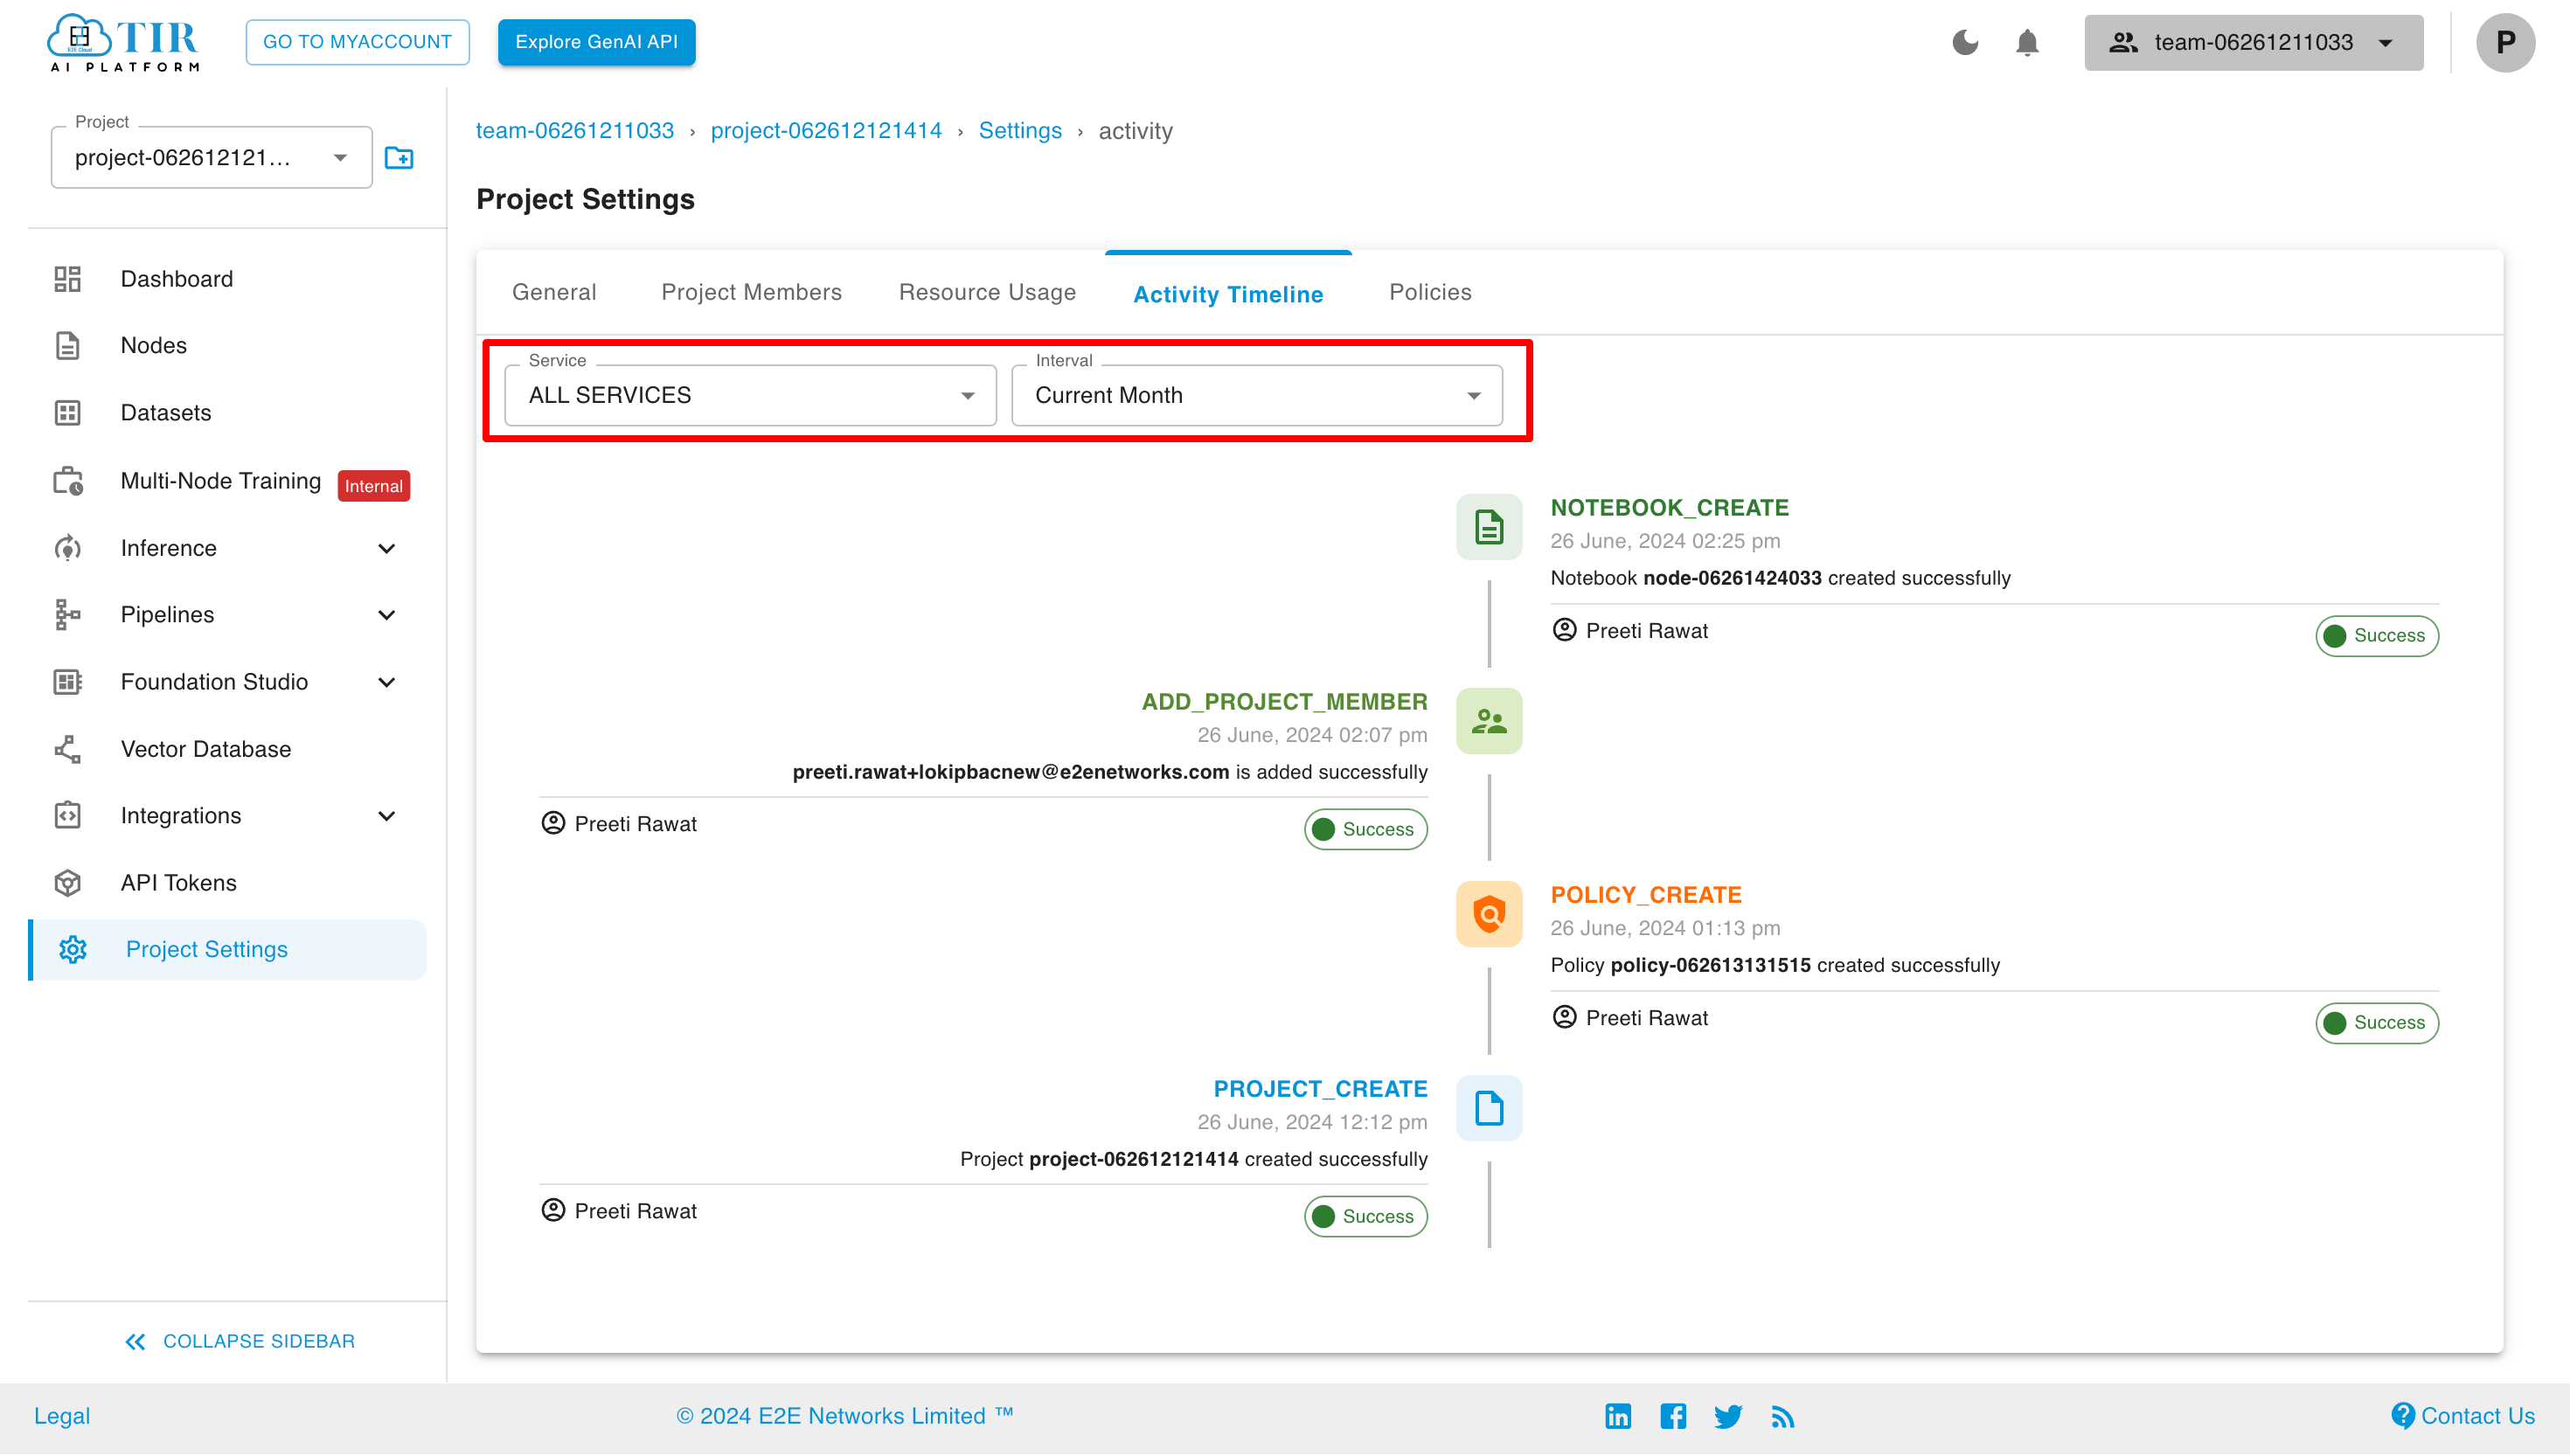
Task: Click the Internal badge beside Multi-Node Training
Action: [x=374, y=486]
